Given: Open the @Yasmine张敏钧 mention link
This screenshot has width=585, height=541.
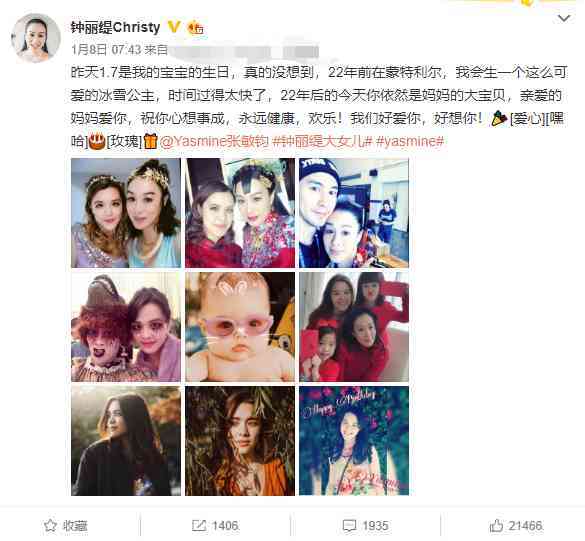Looking at the screenshot, I should click(214, 141).
